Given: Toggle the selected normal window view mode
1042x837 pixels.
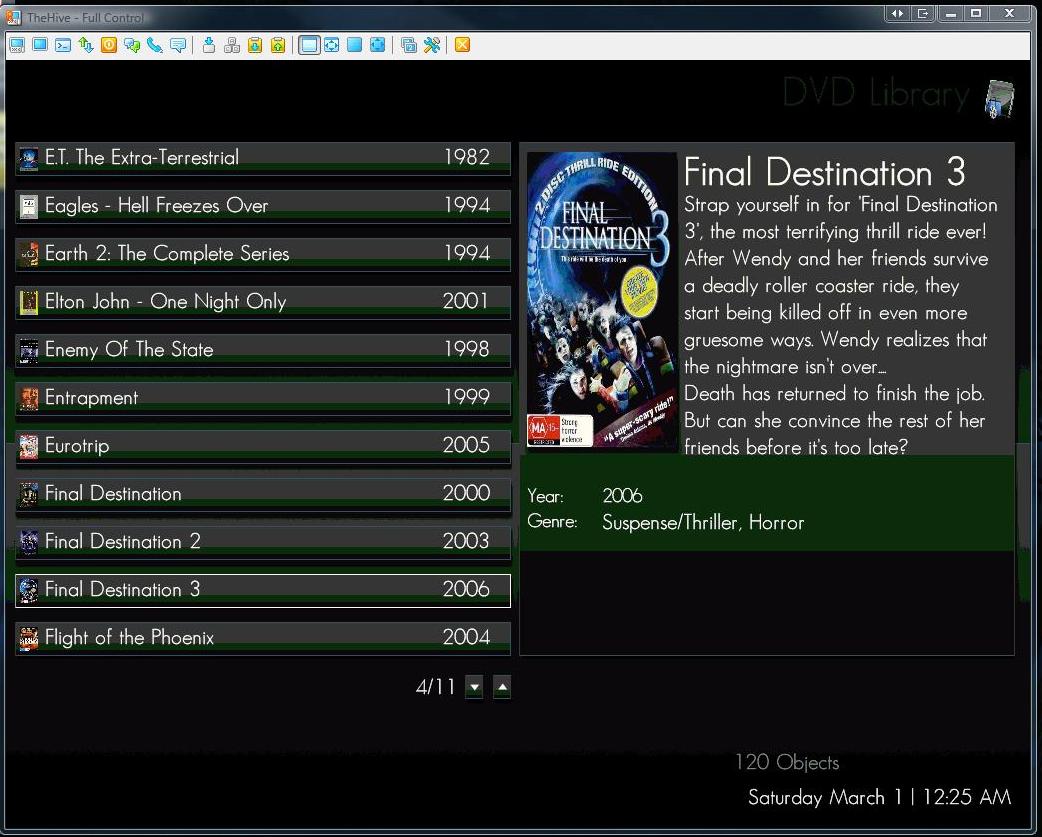Looking at the screenshot, I should coord(309,45).
